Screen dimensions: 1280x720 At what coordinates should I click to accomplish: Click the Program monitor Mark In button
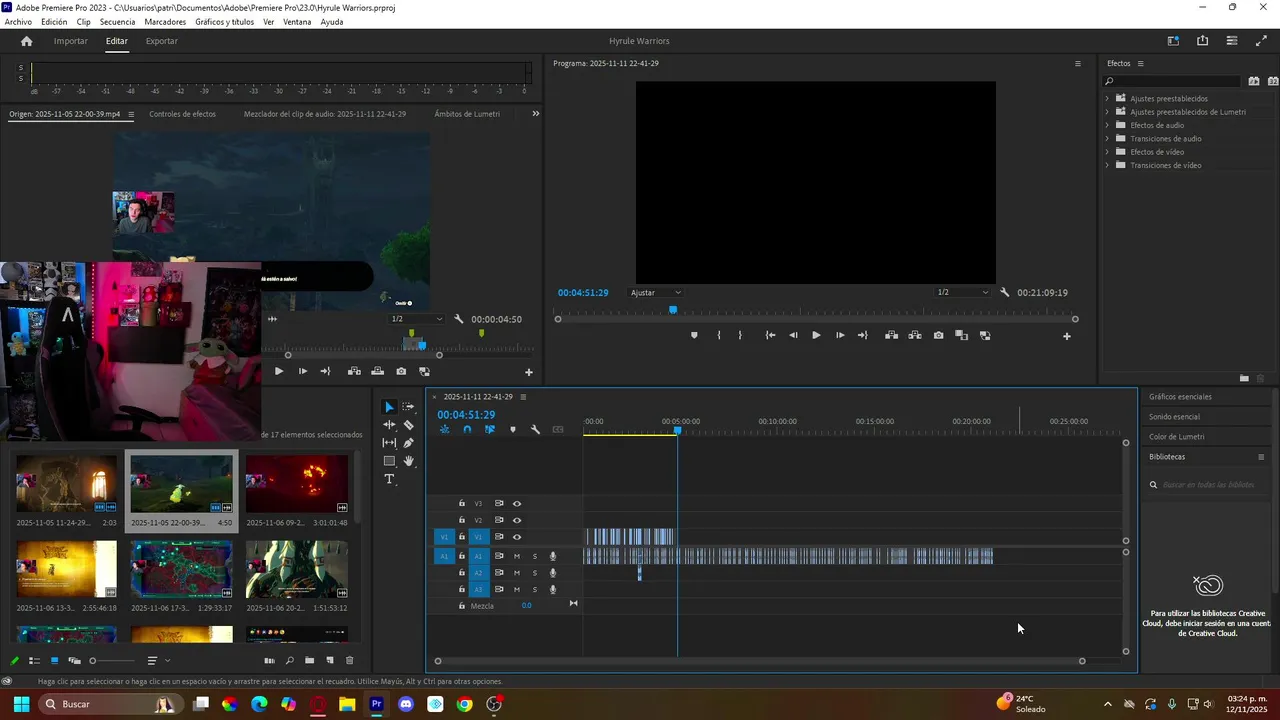[x=719, y=336]
